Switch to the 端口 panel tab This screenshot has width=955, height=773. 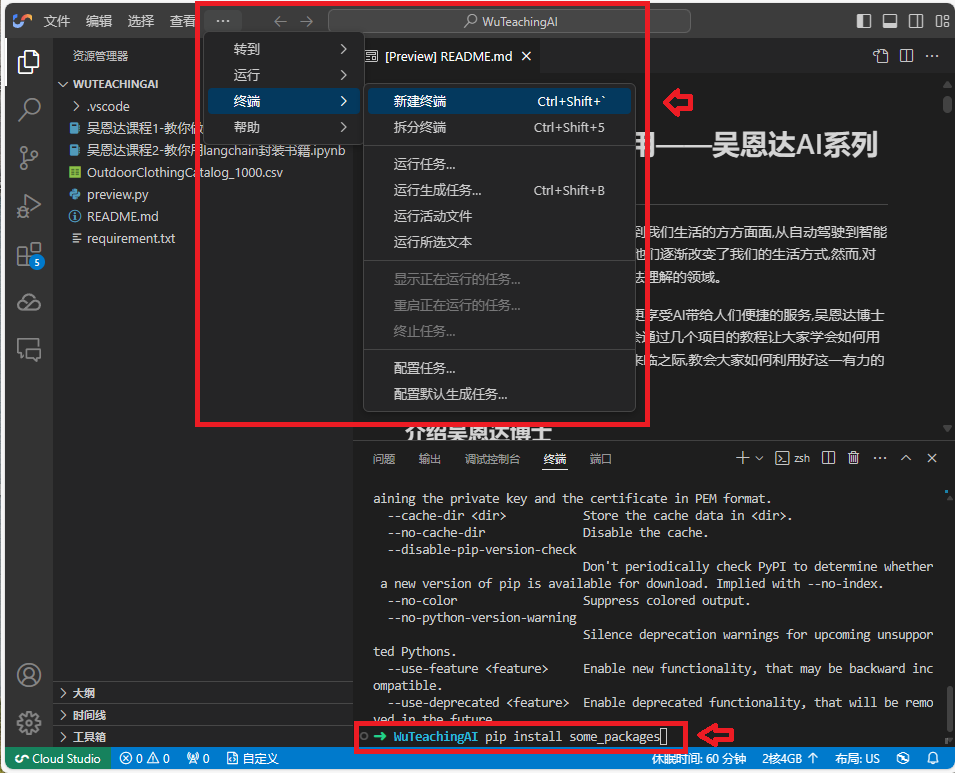coord(601,459)
